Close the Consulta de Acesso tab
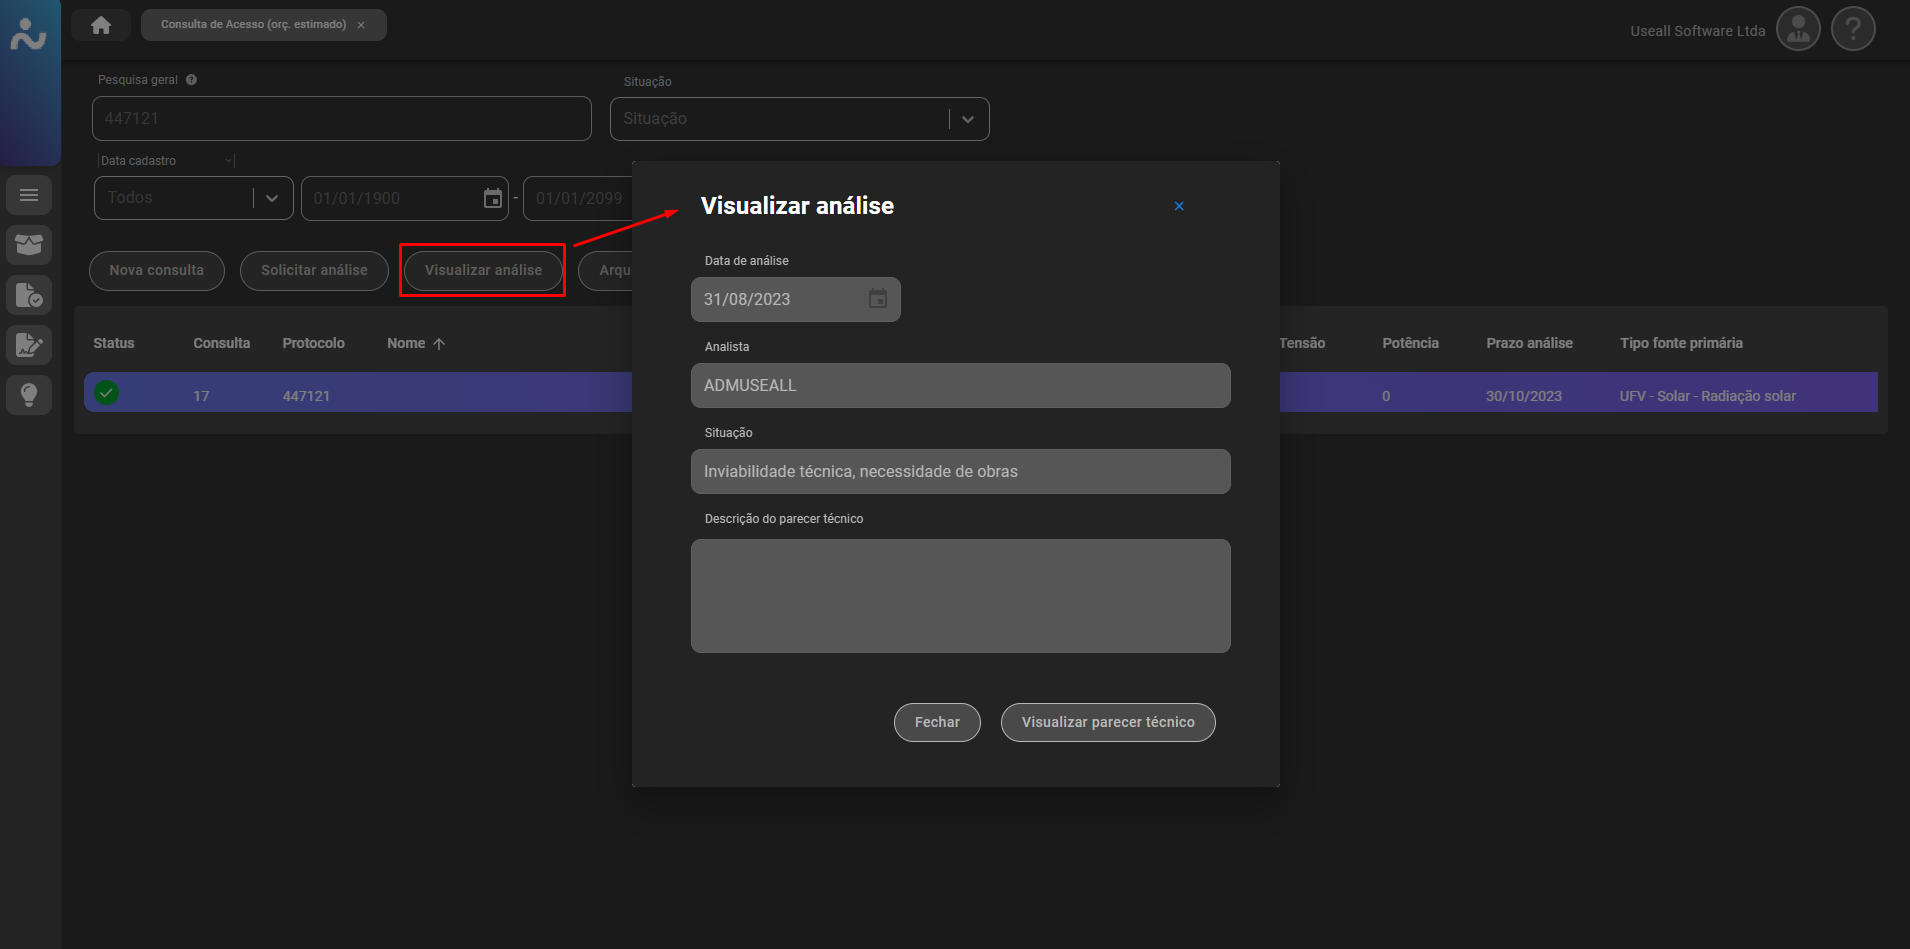Viewport: 1910px width, 949px height. pos(361,25)
